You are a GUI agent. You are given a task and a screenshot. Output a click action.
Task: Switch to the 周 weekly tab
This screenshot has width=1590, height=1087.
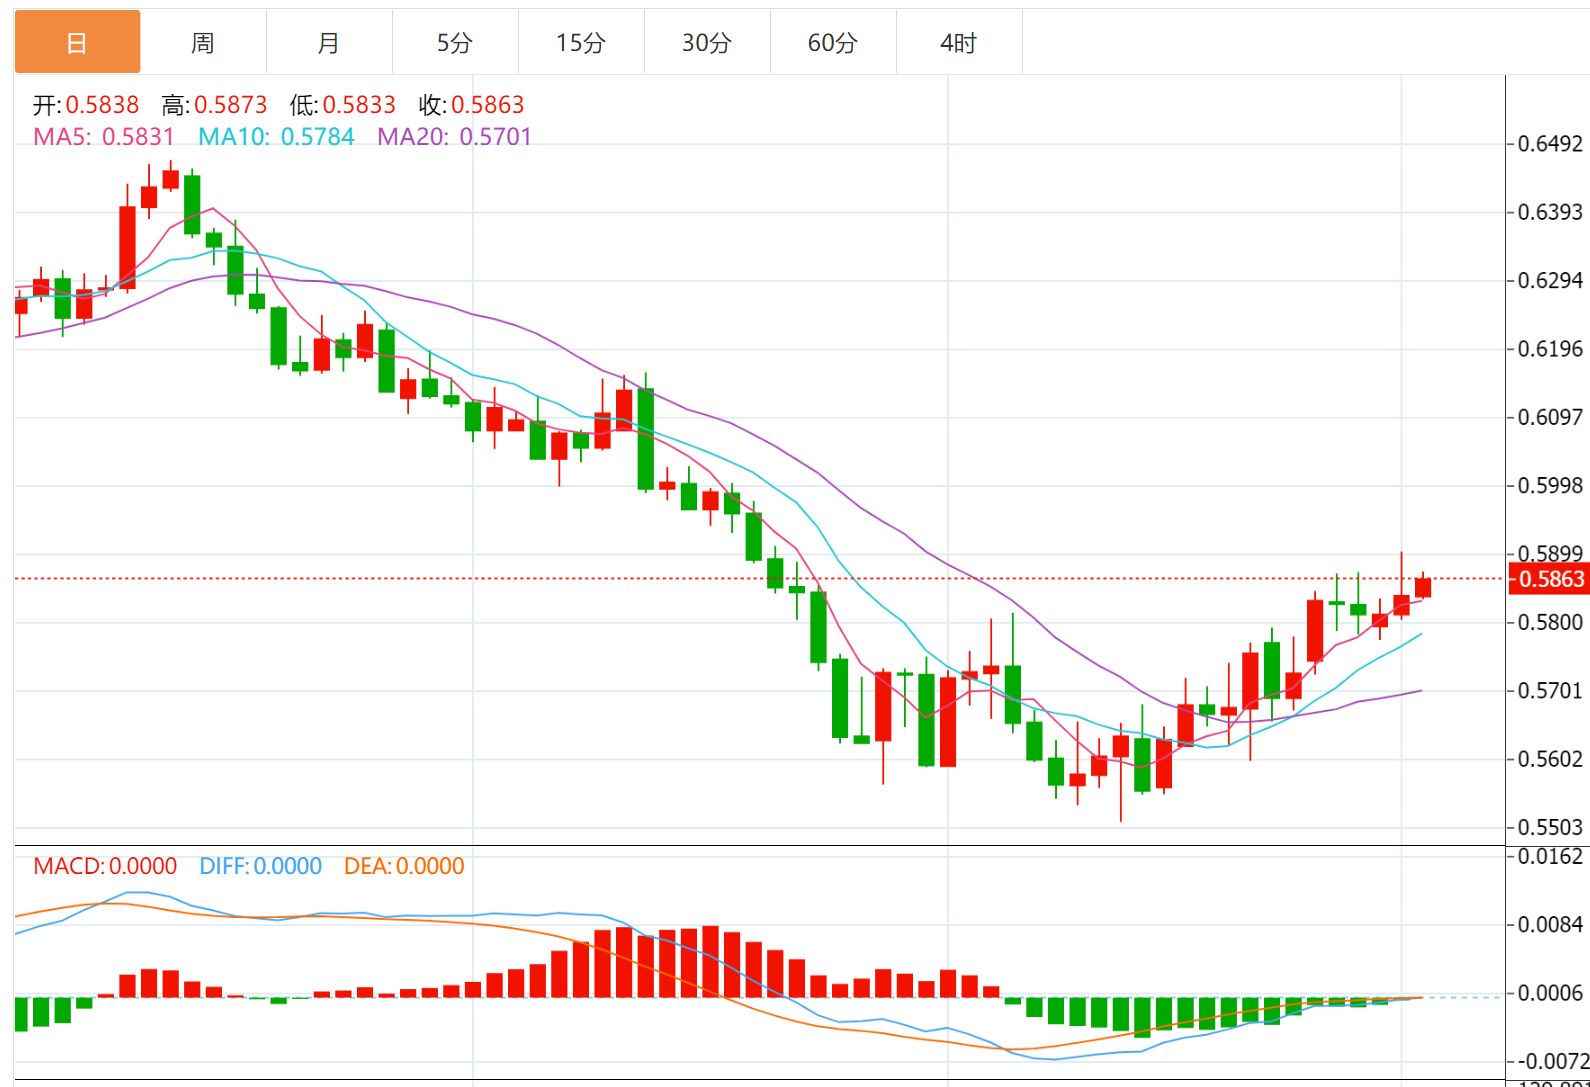(203, 43)
